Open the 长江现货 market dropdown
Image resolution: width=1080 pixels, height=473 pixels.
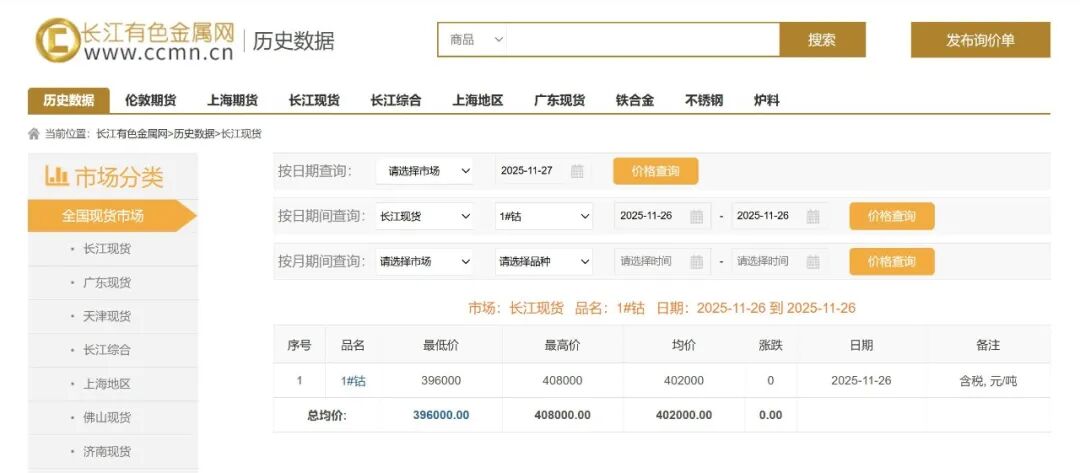(424, 216)
